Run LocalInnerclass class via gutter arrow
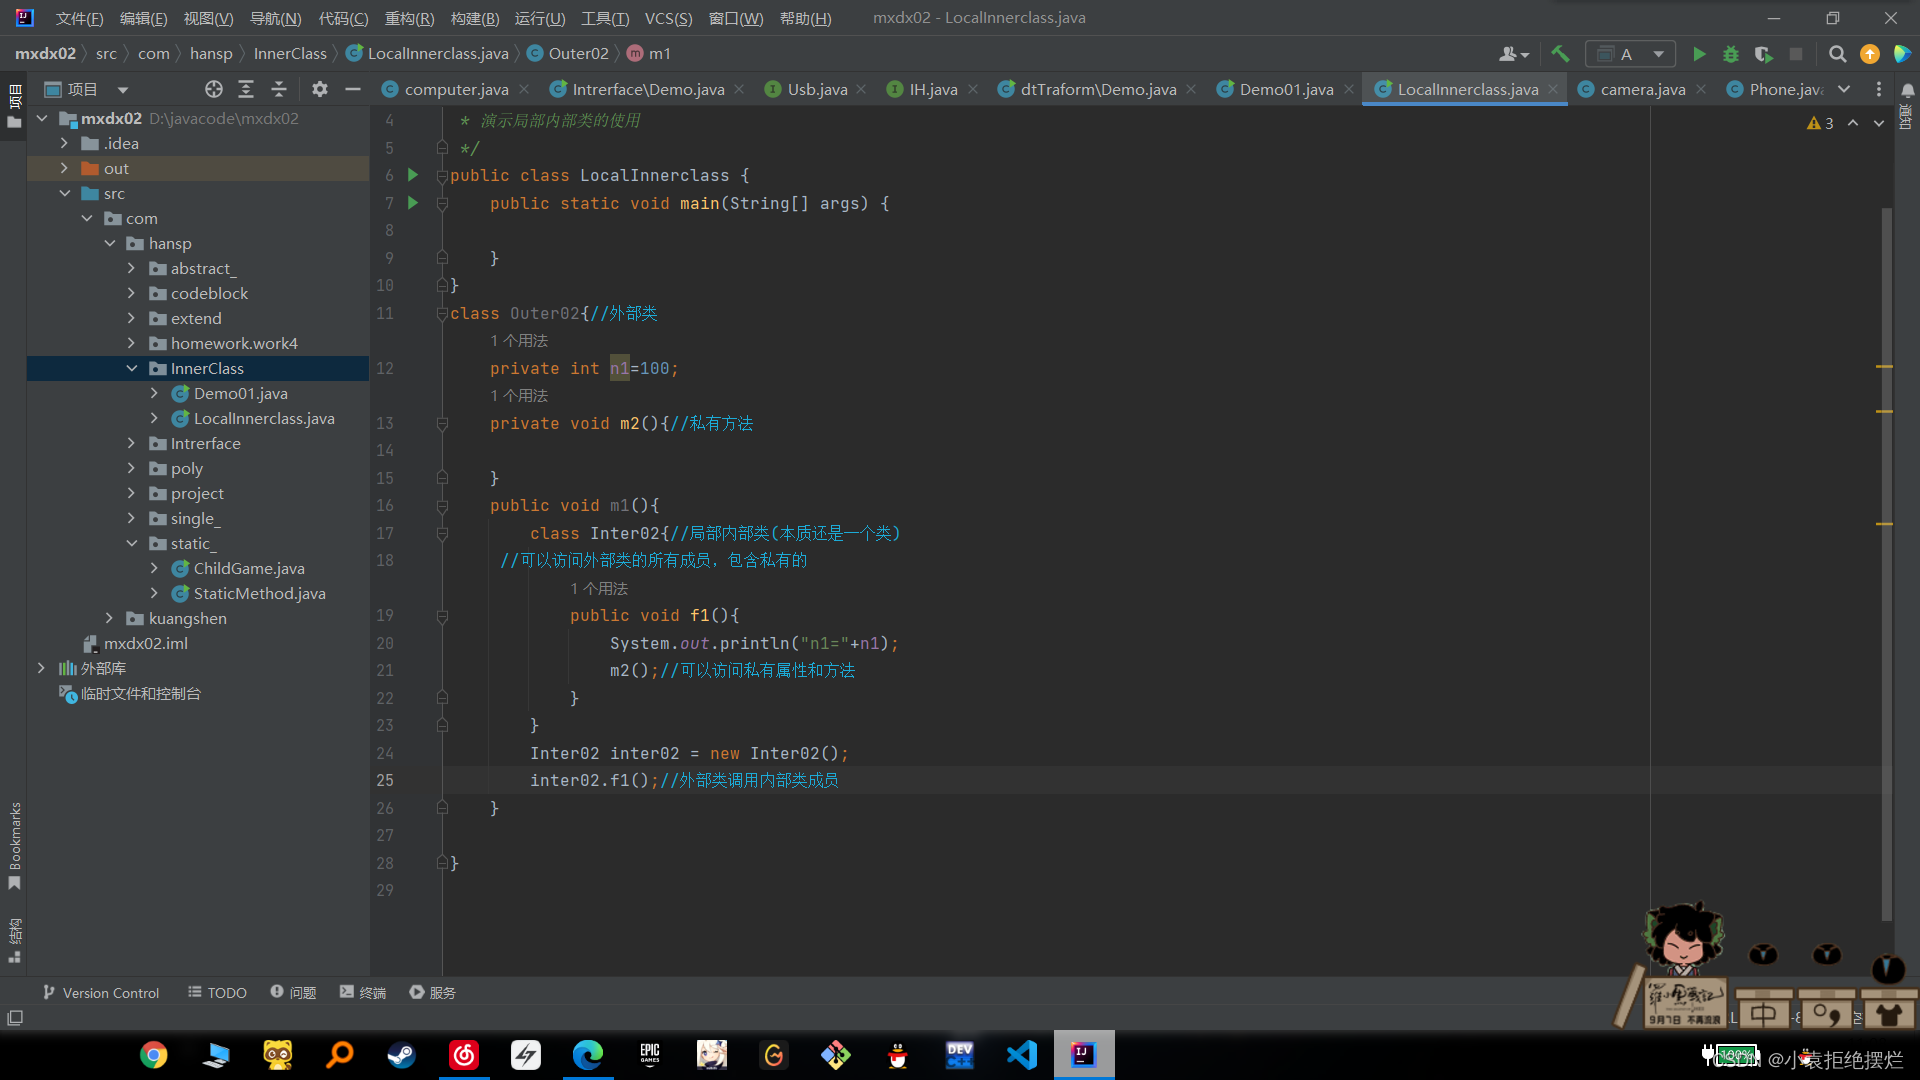 (413, 175)
